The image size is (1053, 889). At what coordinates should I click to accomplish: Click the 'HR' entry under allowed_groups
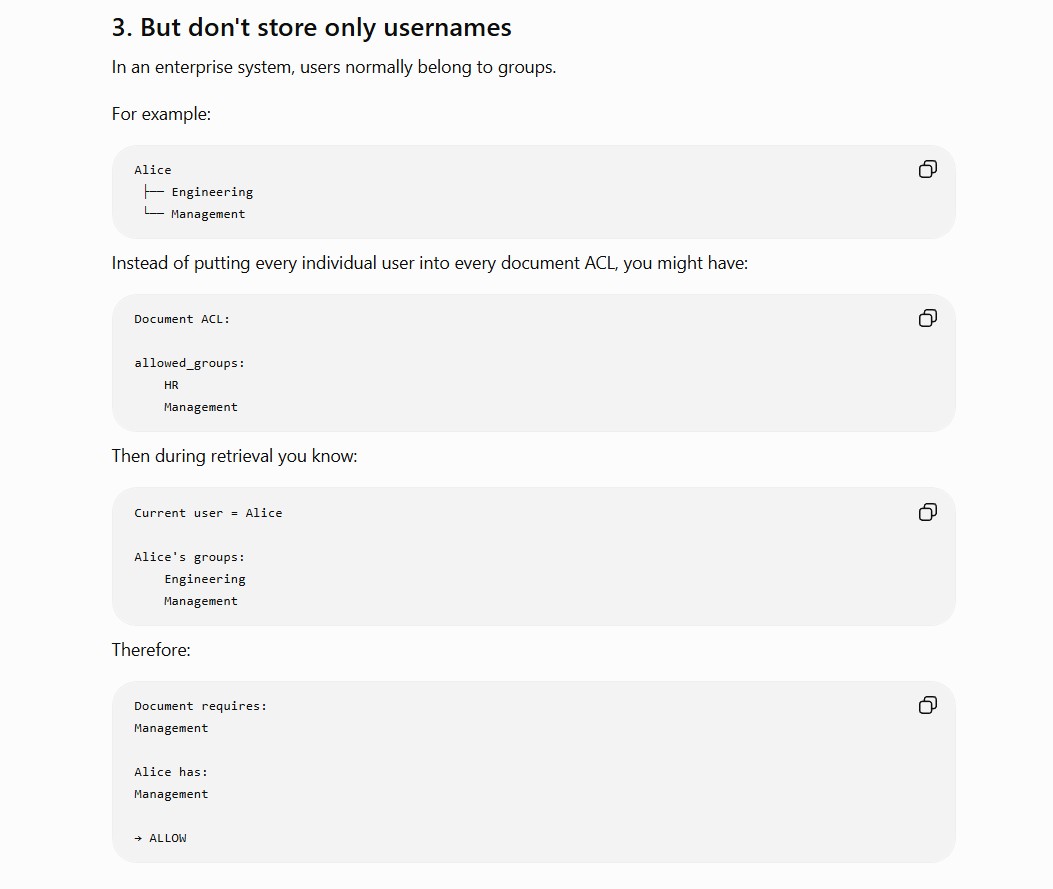[171, 385]
